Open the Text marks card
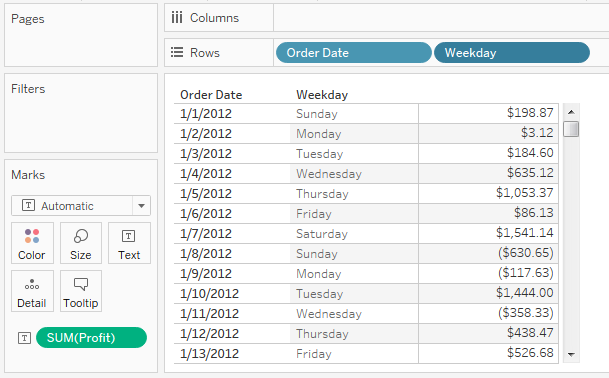 pyautogui.click(x=129, y=243)
